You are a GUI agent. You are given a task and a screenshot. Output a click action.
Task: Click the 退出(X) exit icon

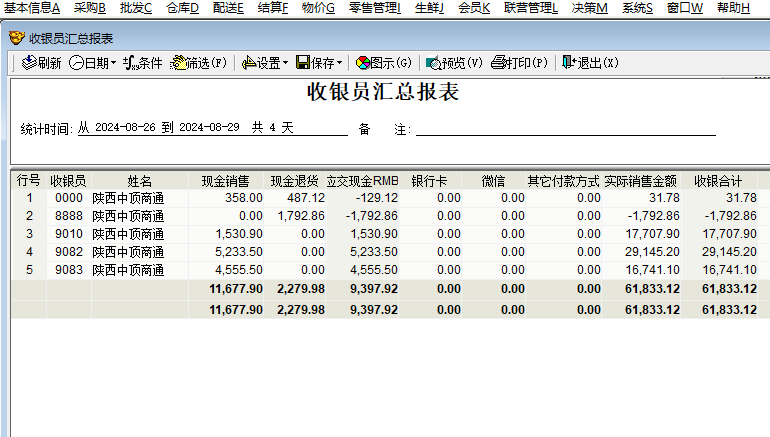tap(569, 63)
